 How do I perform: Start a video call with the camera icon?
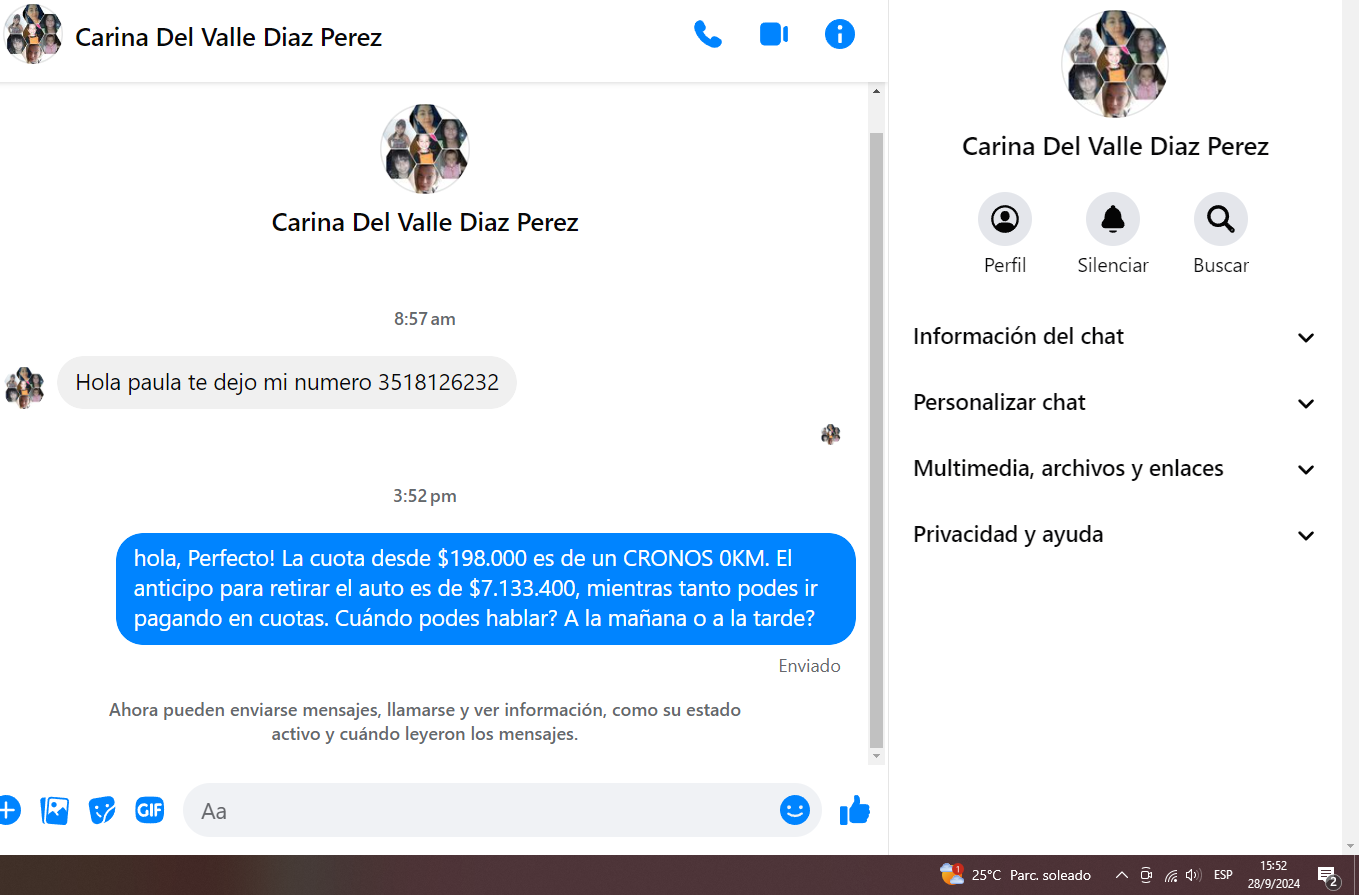tap(773, 35)
